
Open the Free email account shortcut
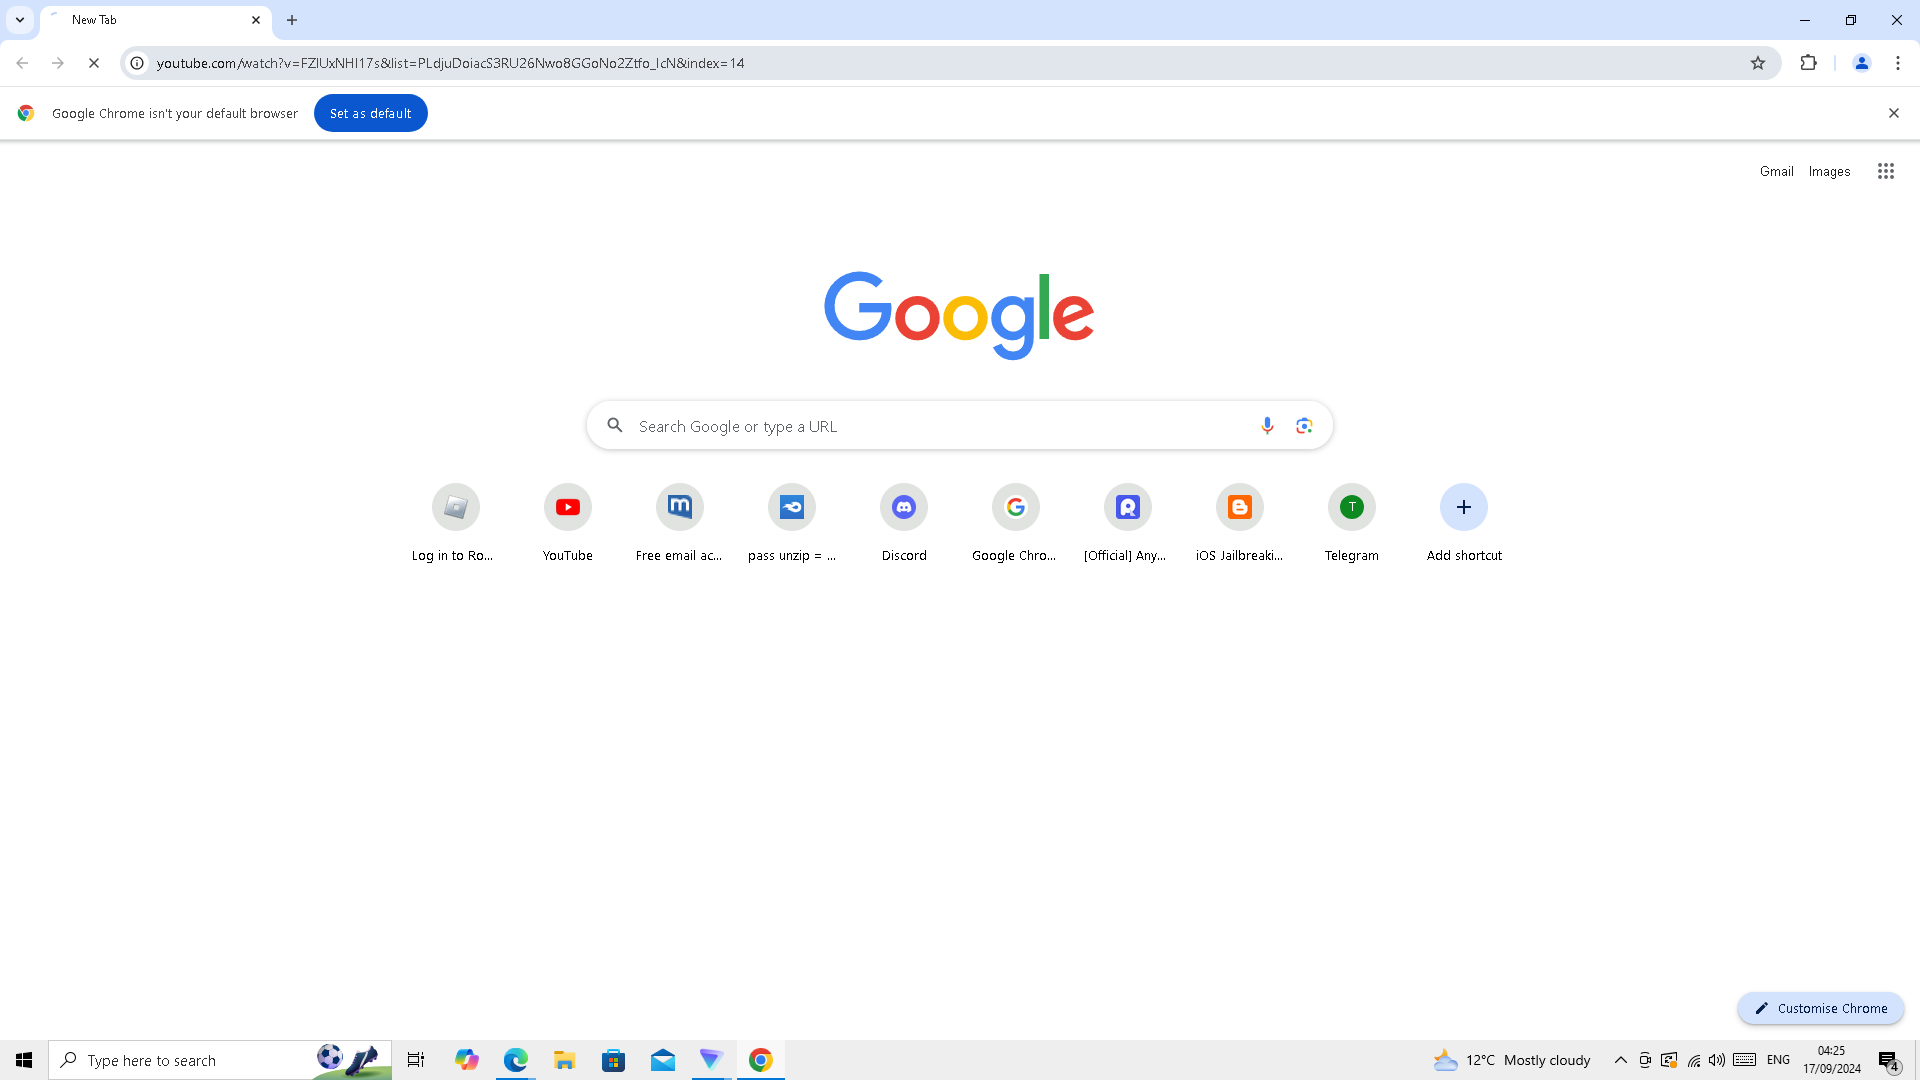click(680, 523)
